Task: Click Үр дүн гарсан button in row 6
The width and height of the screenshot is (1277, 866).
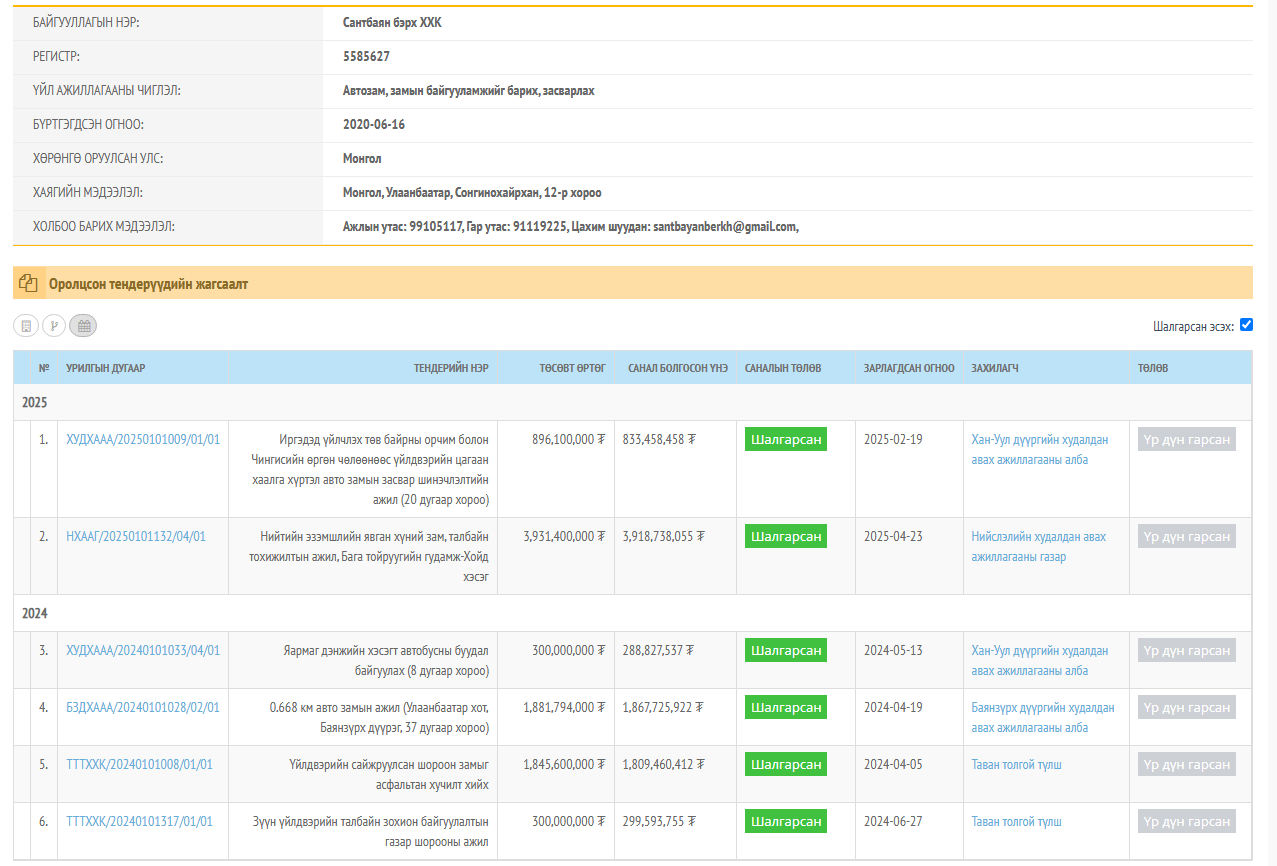Action: tap(1186, 821)
